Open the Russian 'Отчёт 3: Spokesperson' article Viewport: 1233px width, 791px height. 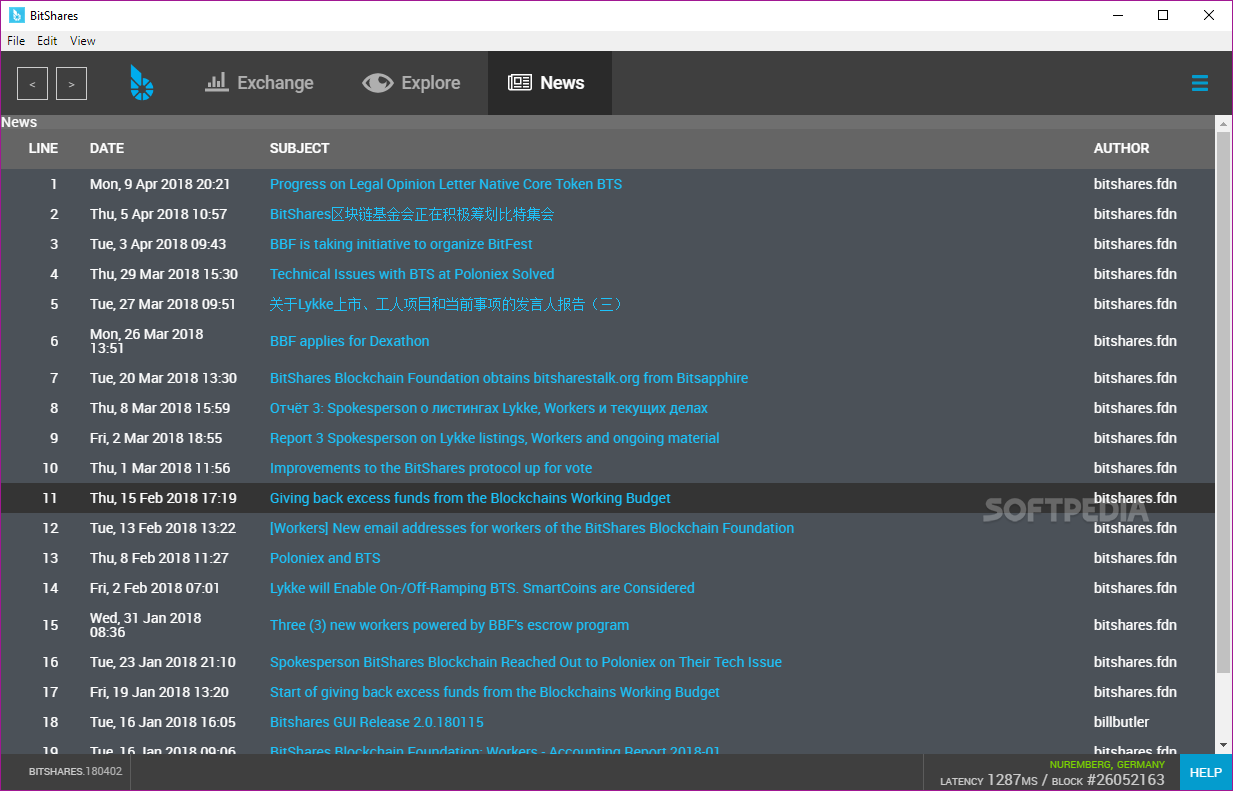(489, 408)
